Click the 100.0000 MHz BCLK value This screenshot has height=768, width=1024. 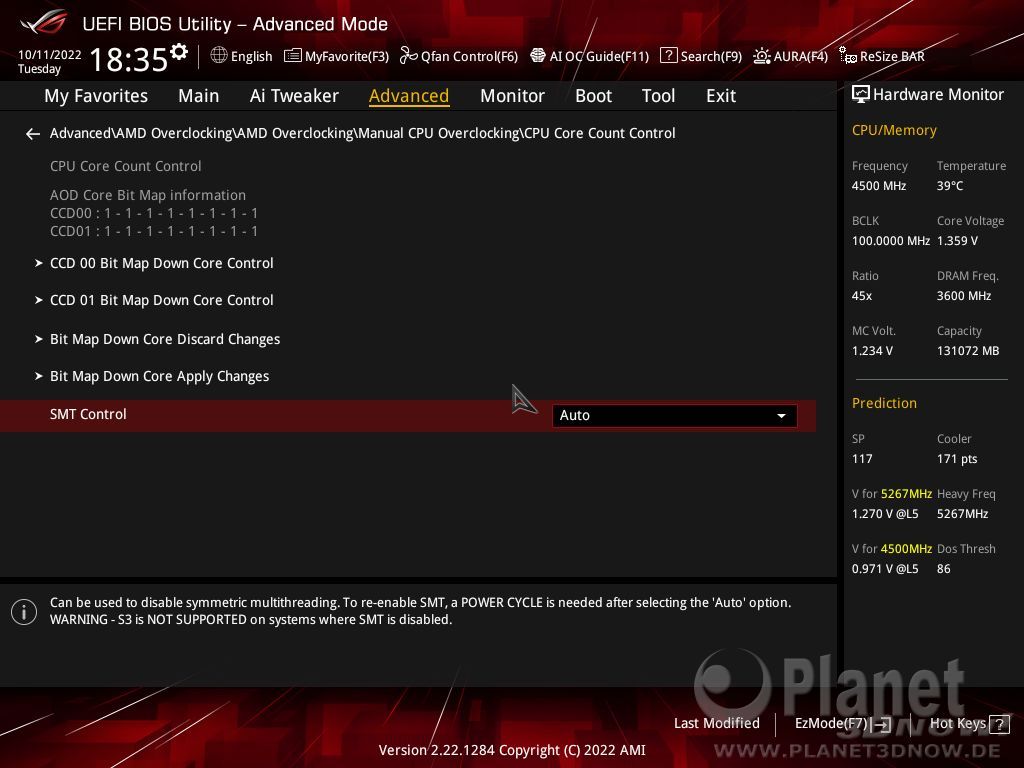click(891, 241)
